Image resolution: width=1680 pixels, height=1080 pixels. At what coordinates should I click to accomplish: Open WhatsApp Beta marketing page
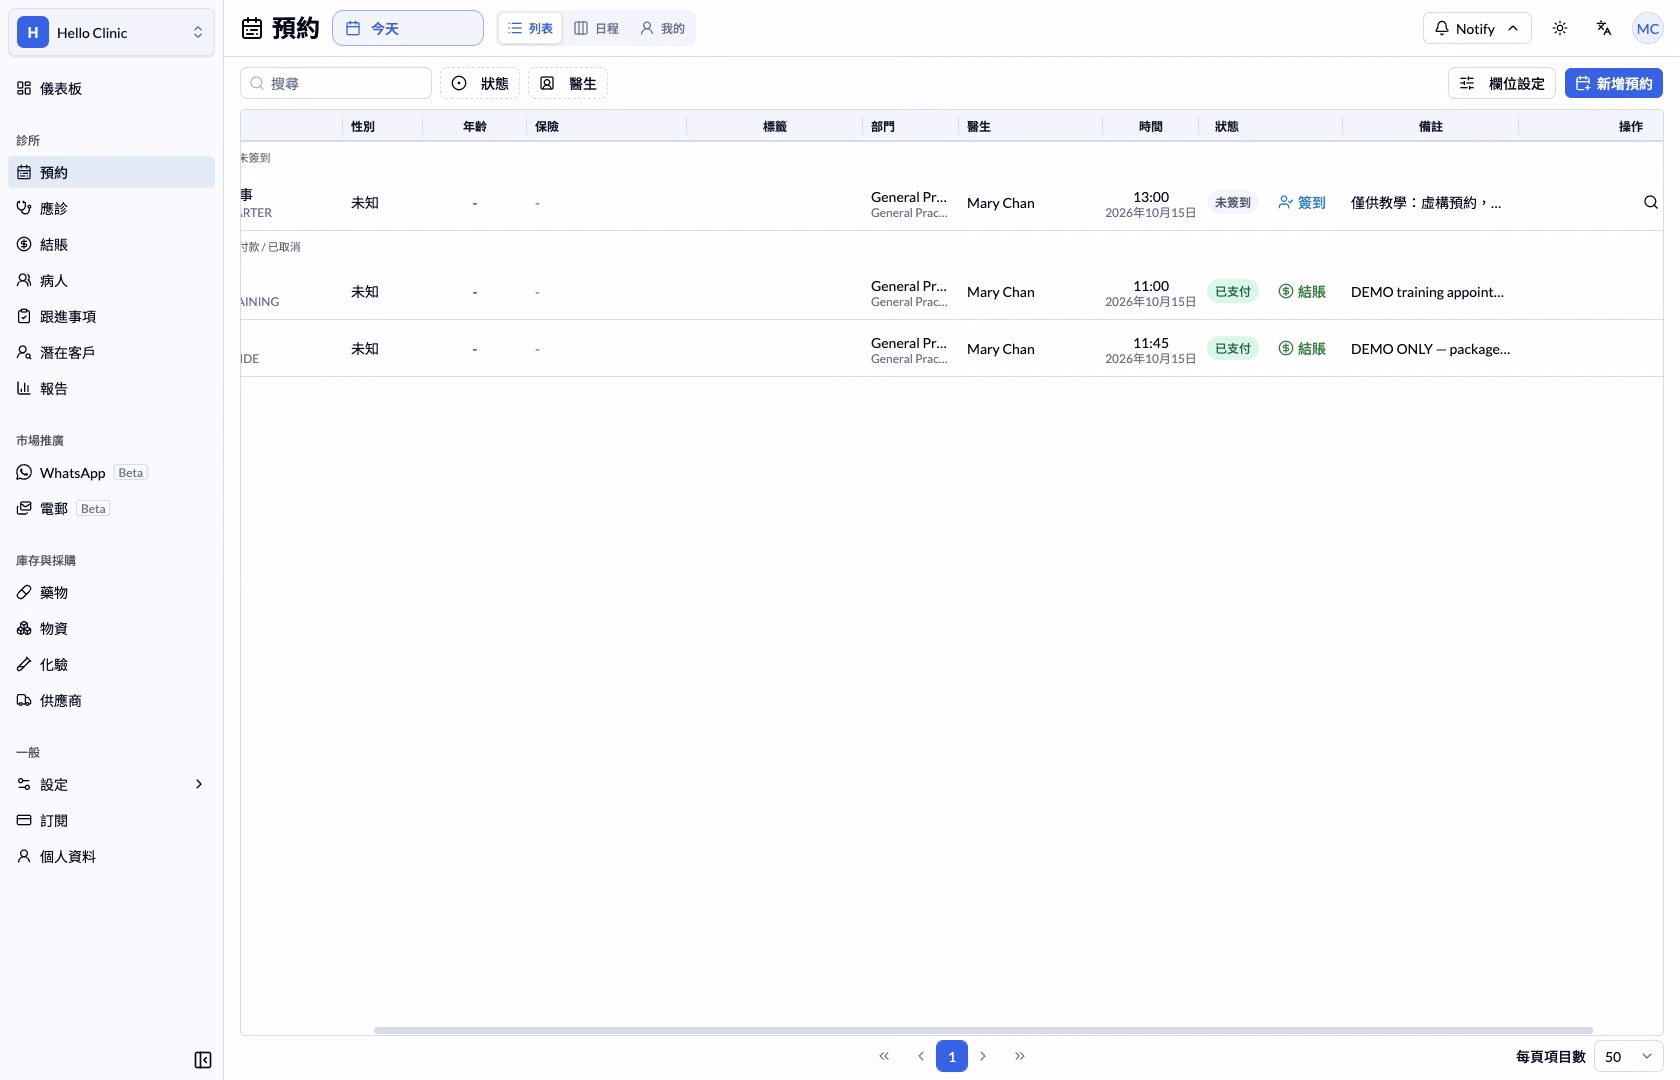point(111,472)
